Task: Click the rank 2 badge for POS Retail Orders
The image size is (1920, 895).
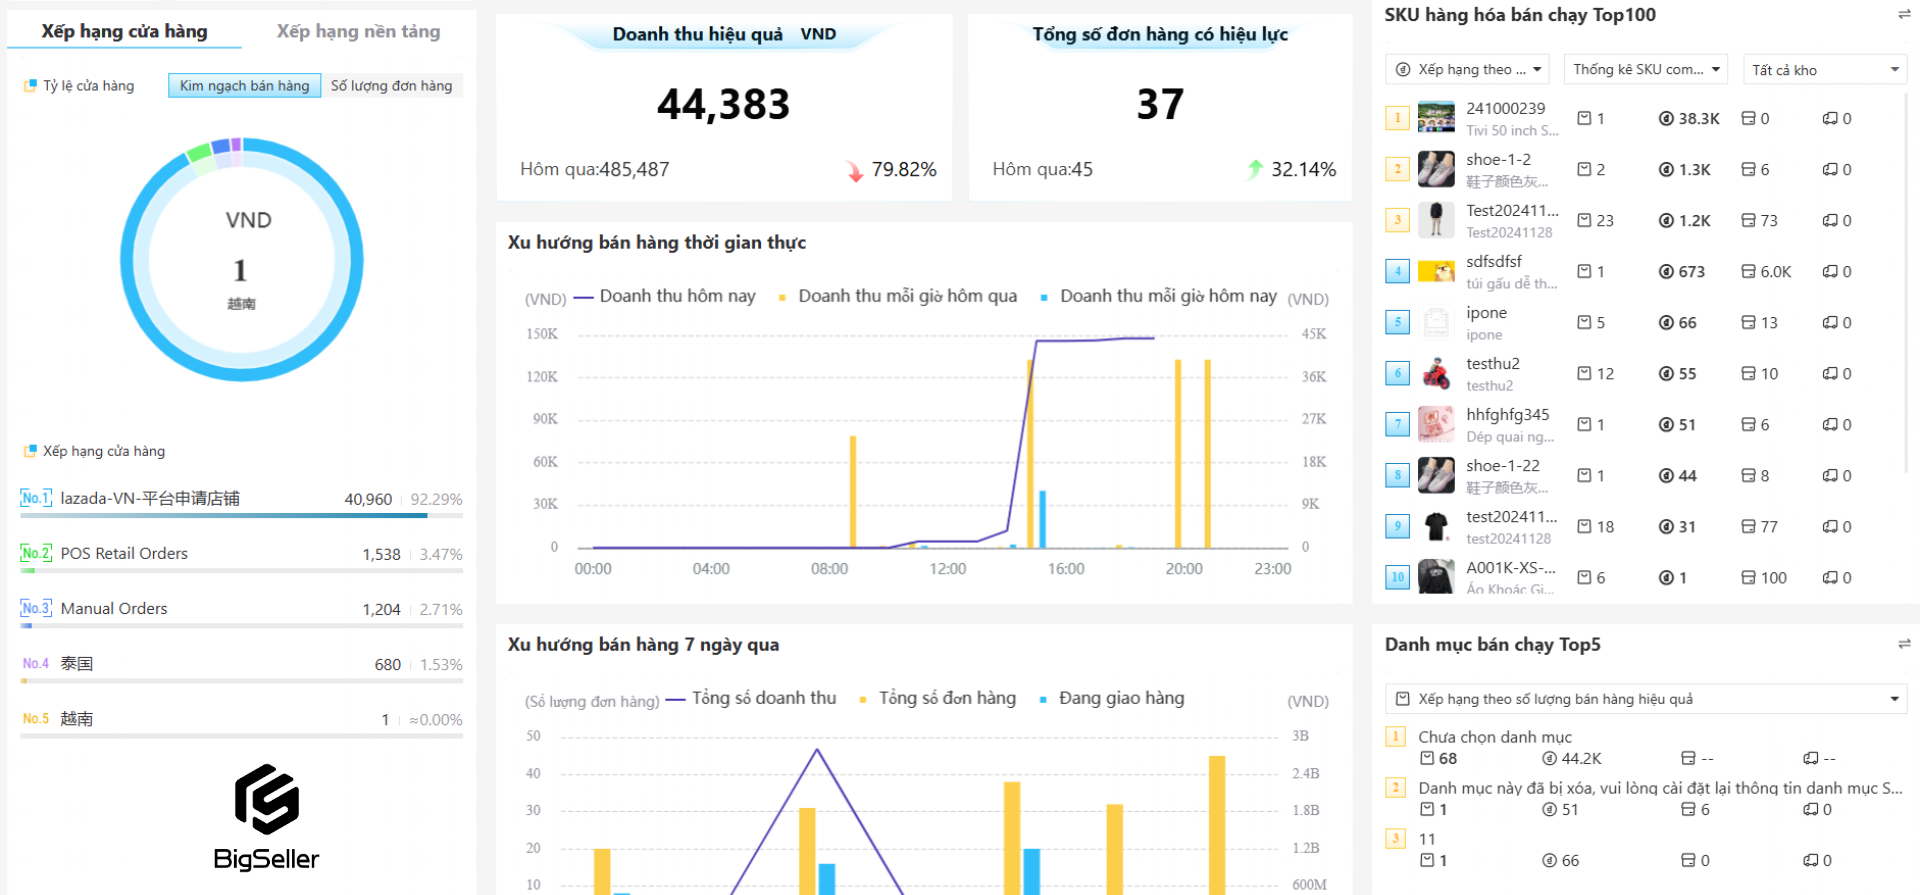Action: pos(36,553)
